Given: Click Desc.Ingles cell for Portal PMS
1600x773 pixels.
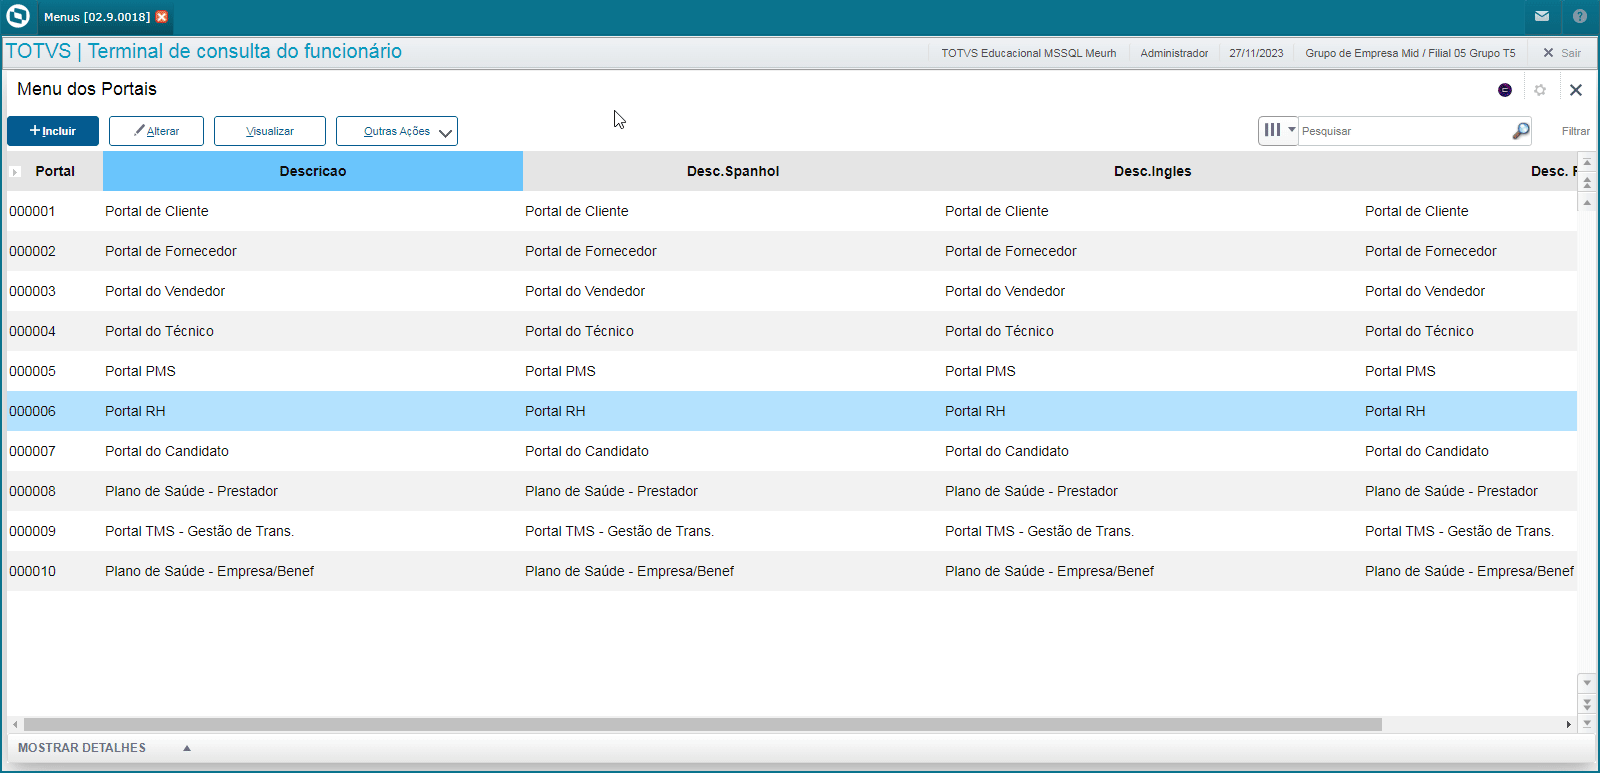Looking at the screenshot, I should click(x=1153, y=371).
